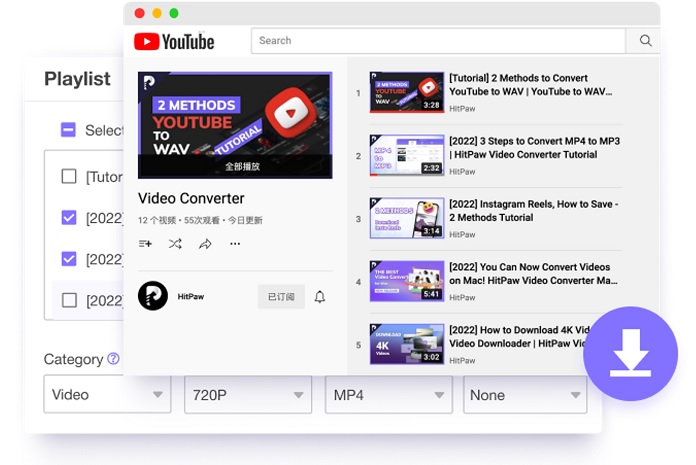Click the 'Playlist' heading text
696x465 pixels.
[77, 79]
